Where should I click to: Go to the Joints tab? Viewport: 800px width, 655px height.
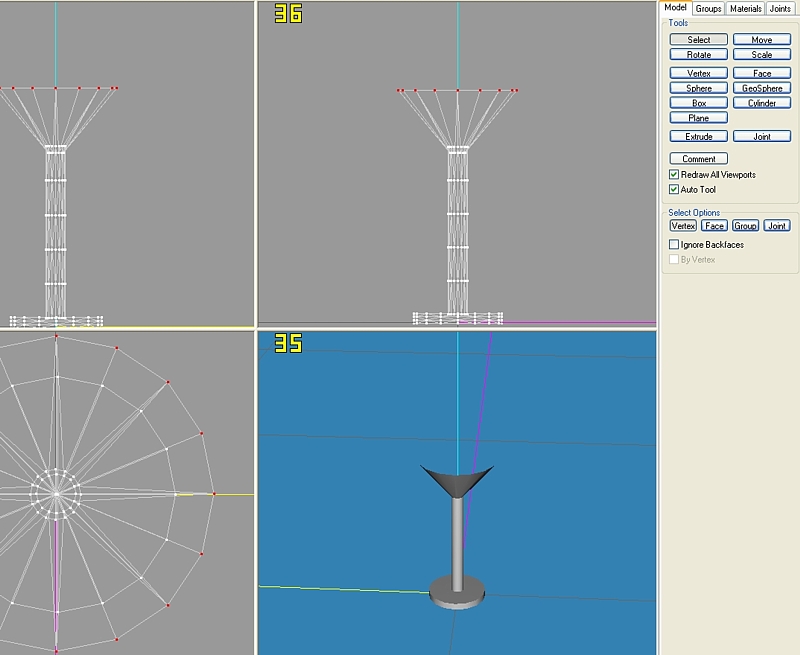(x=780, y=9)
